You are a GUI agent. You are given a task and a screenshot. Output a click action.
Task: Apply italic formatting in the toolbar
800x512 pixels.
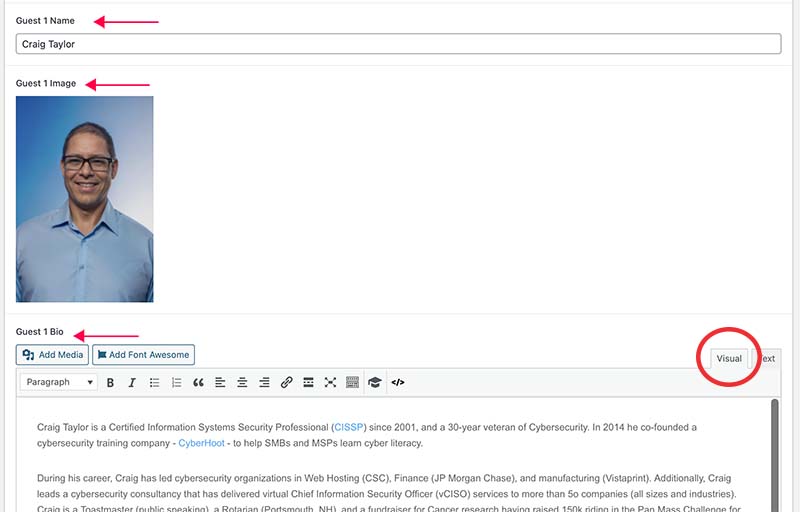pos(131,382)
